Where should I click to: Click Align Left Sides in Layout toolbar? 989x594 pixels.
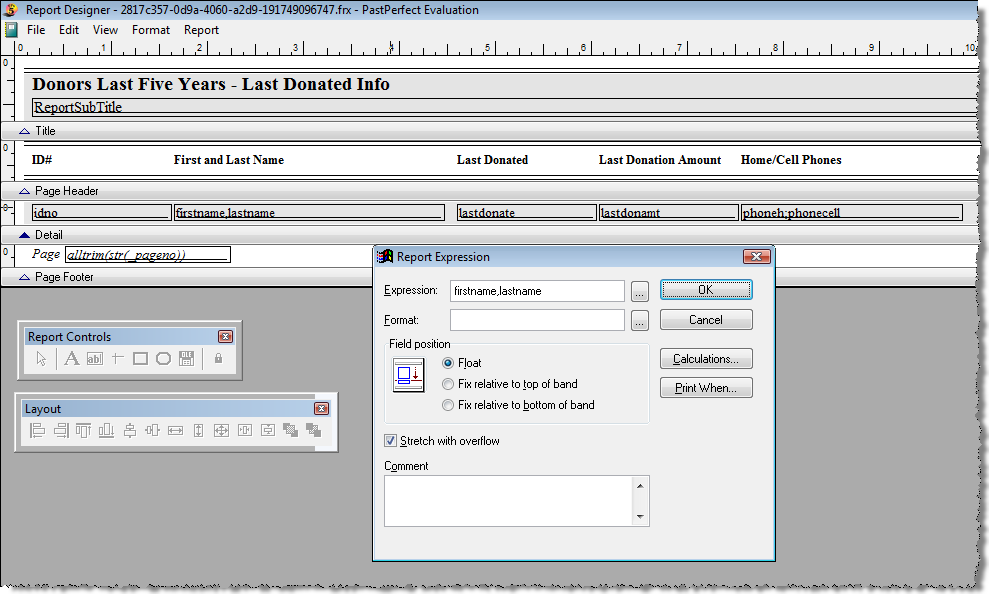tap(37, 430)
